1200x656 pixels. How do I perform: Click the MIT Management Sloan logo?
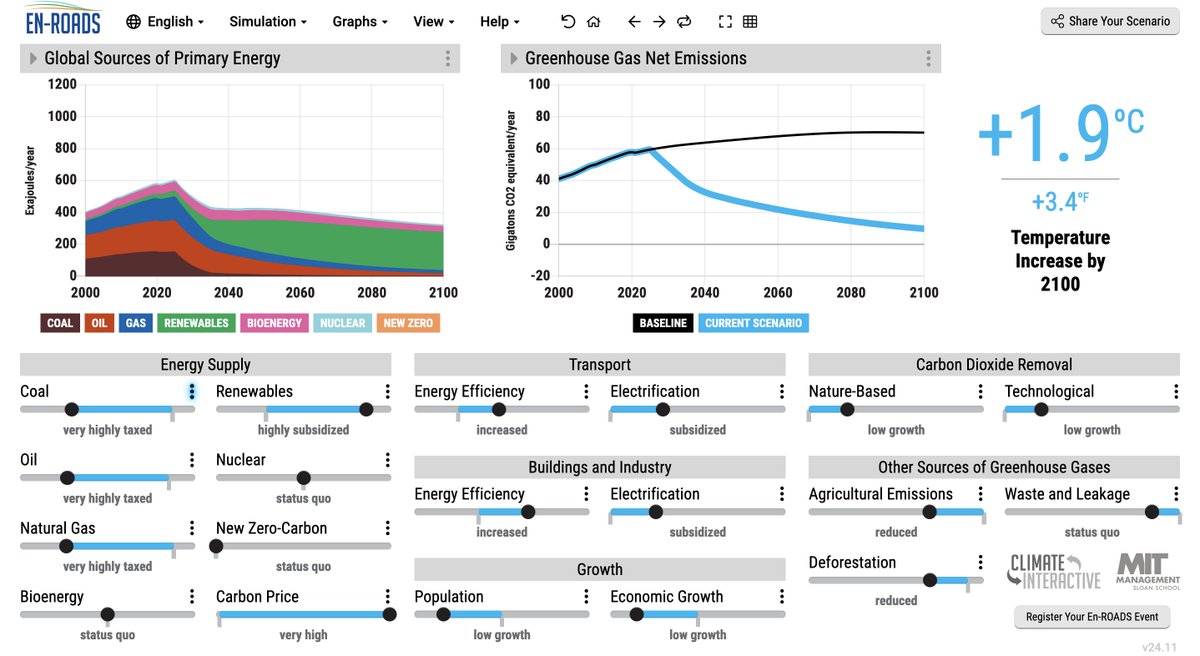tap(1147, 571)
